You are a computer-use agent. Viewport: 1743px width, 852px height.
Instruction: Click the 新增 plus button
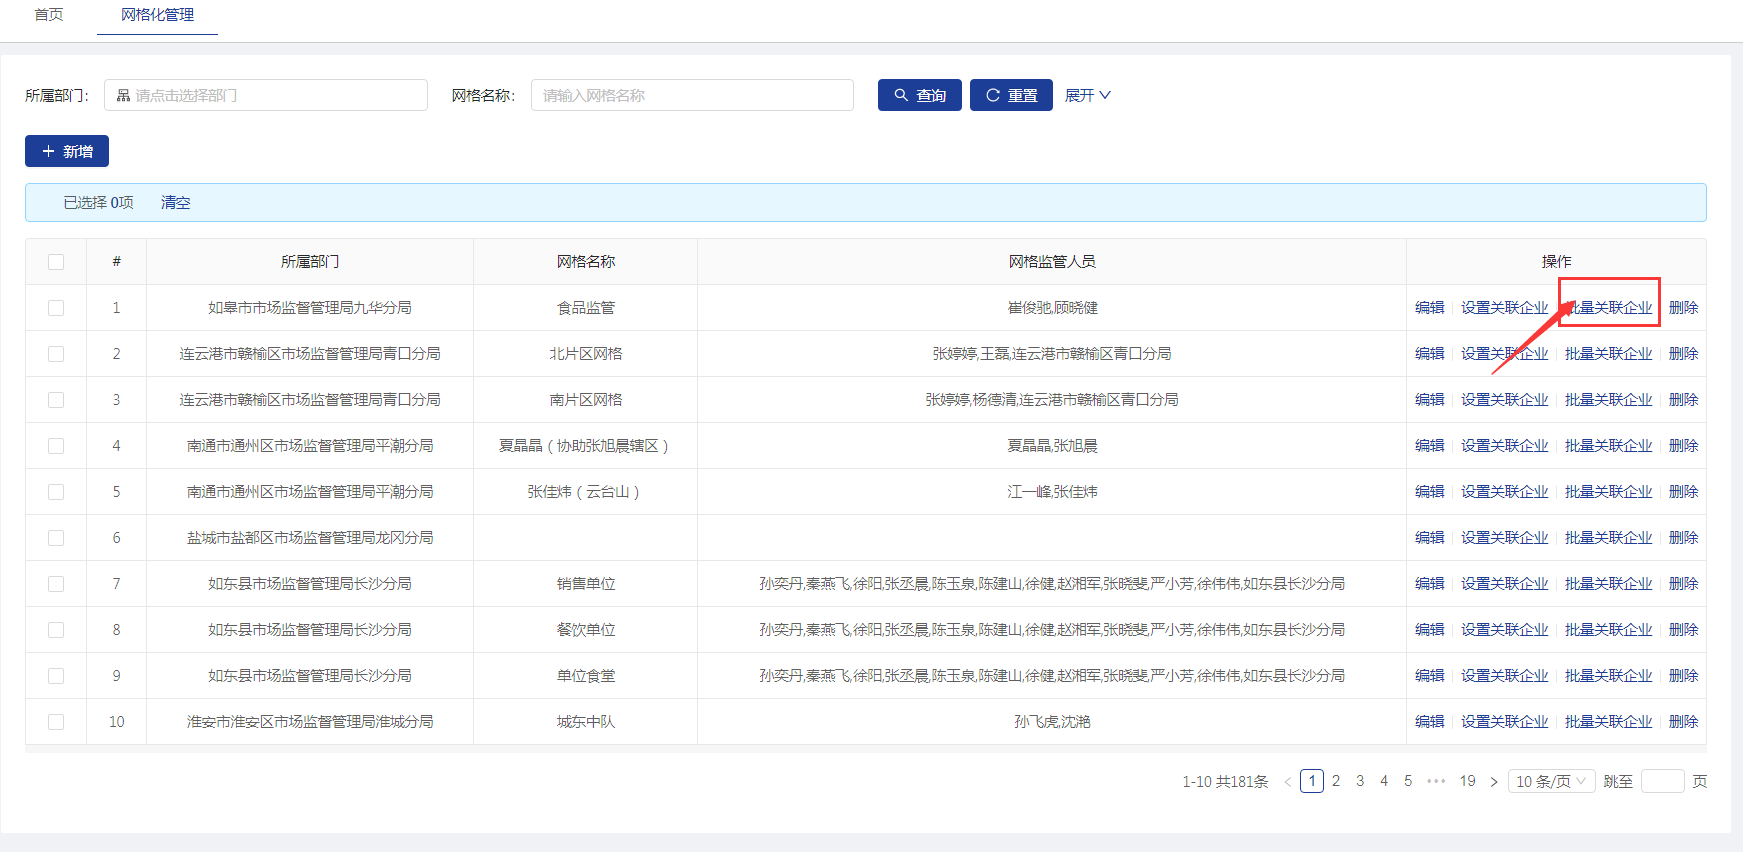[67, 151]
